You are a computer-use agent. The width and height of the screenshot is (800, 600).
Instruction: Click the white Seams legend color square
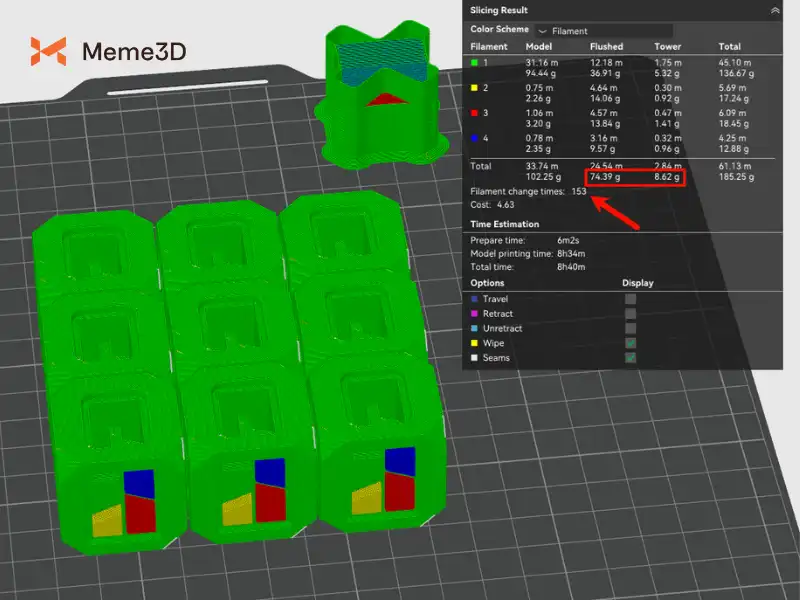click(474, 358)
